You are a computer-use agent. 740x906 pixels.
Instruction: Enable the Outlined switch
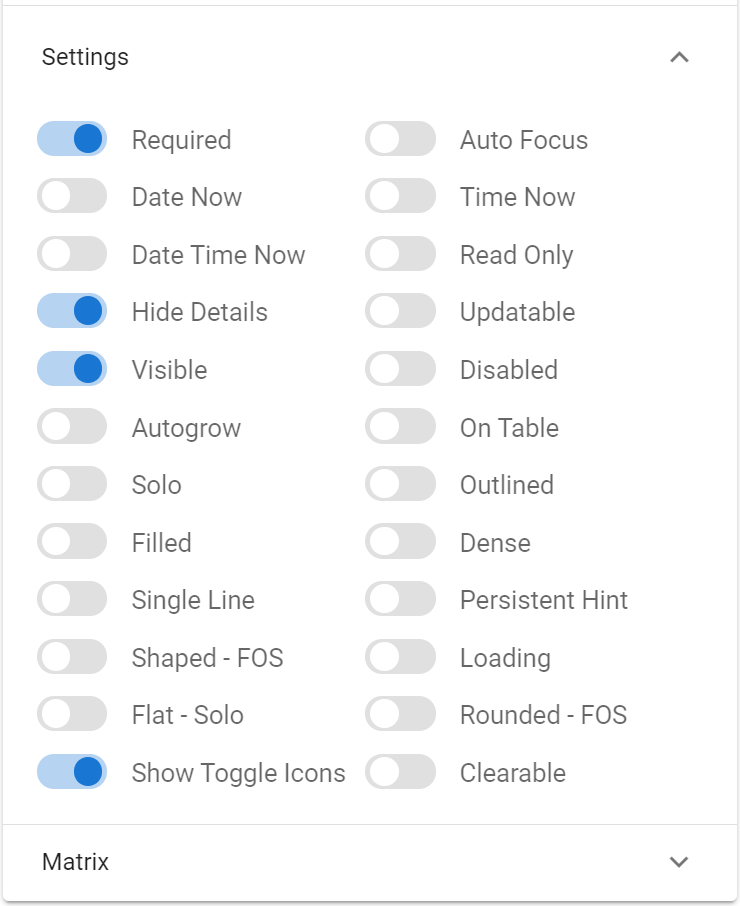tap(400, 485)
